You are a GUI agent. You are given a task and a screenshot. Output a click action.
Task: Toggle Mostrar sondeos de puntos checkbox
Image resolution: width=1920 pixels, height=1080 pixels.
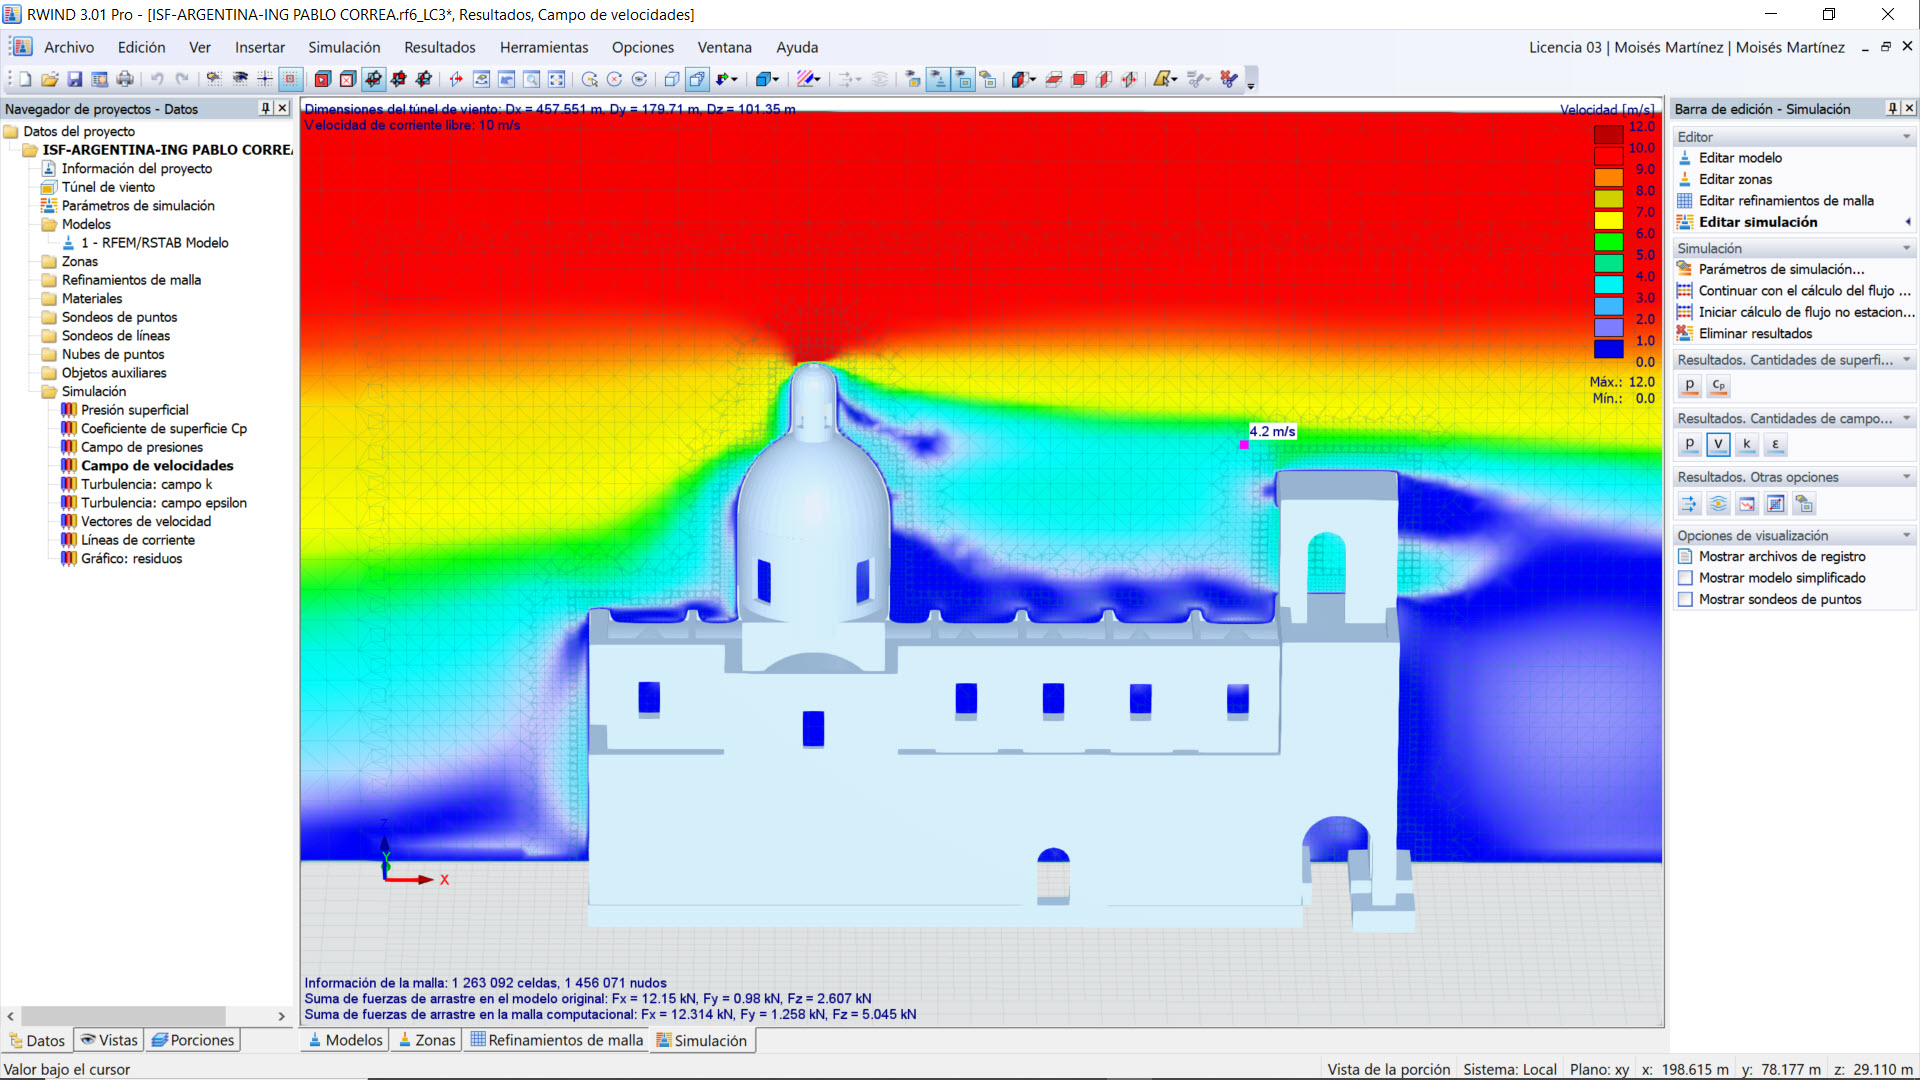1685,600
